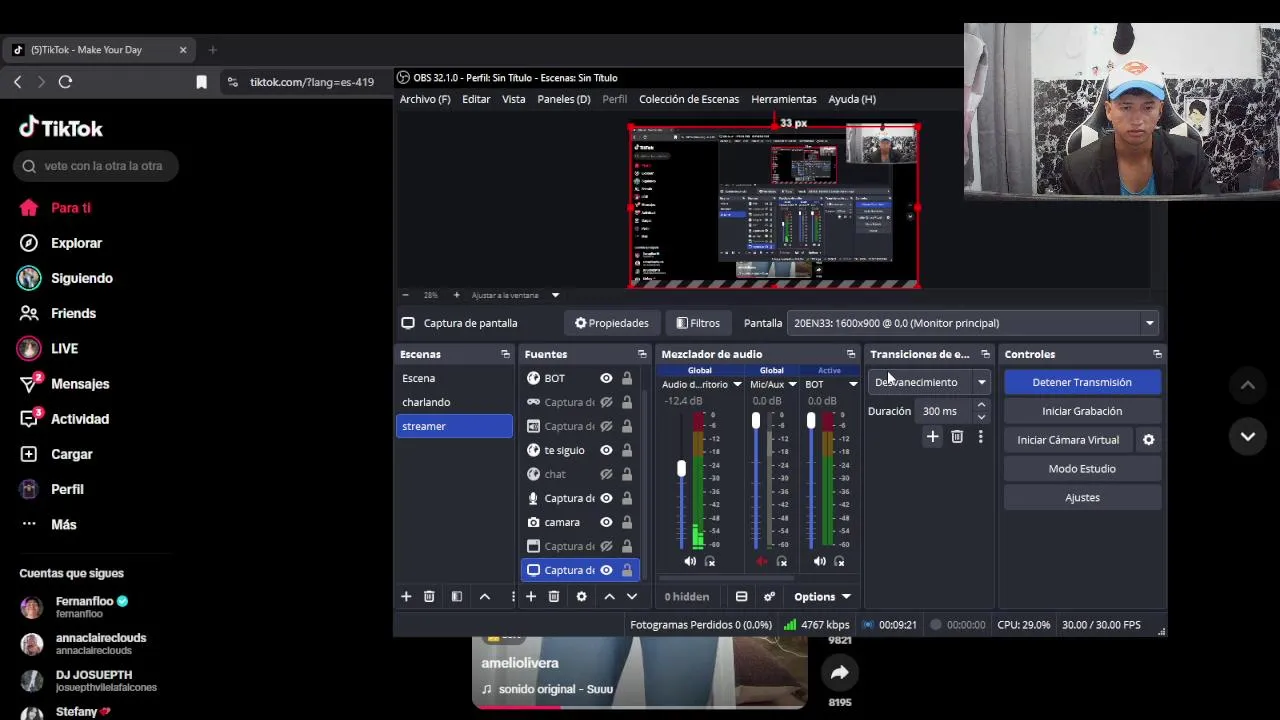Open advanced audio properties gears icon

(x=769, y=596)
